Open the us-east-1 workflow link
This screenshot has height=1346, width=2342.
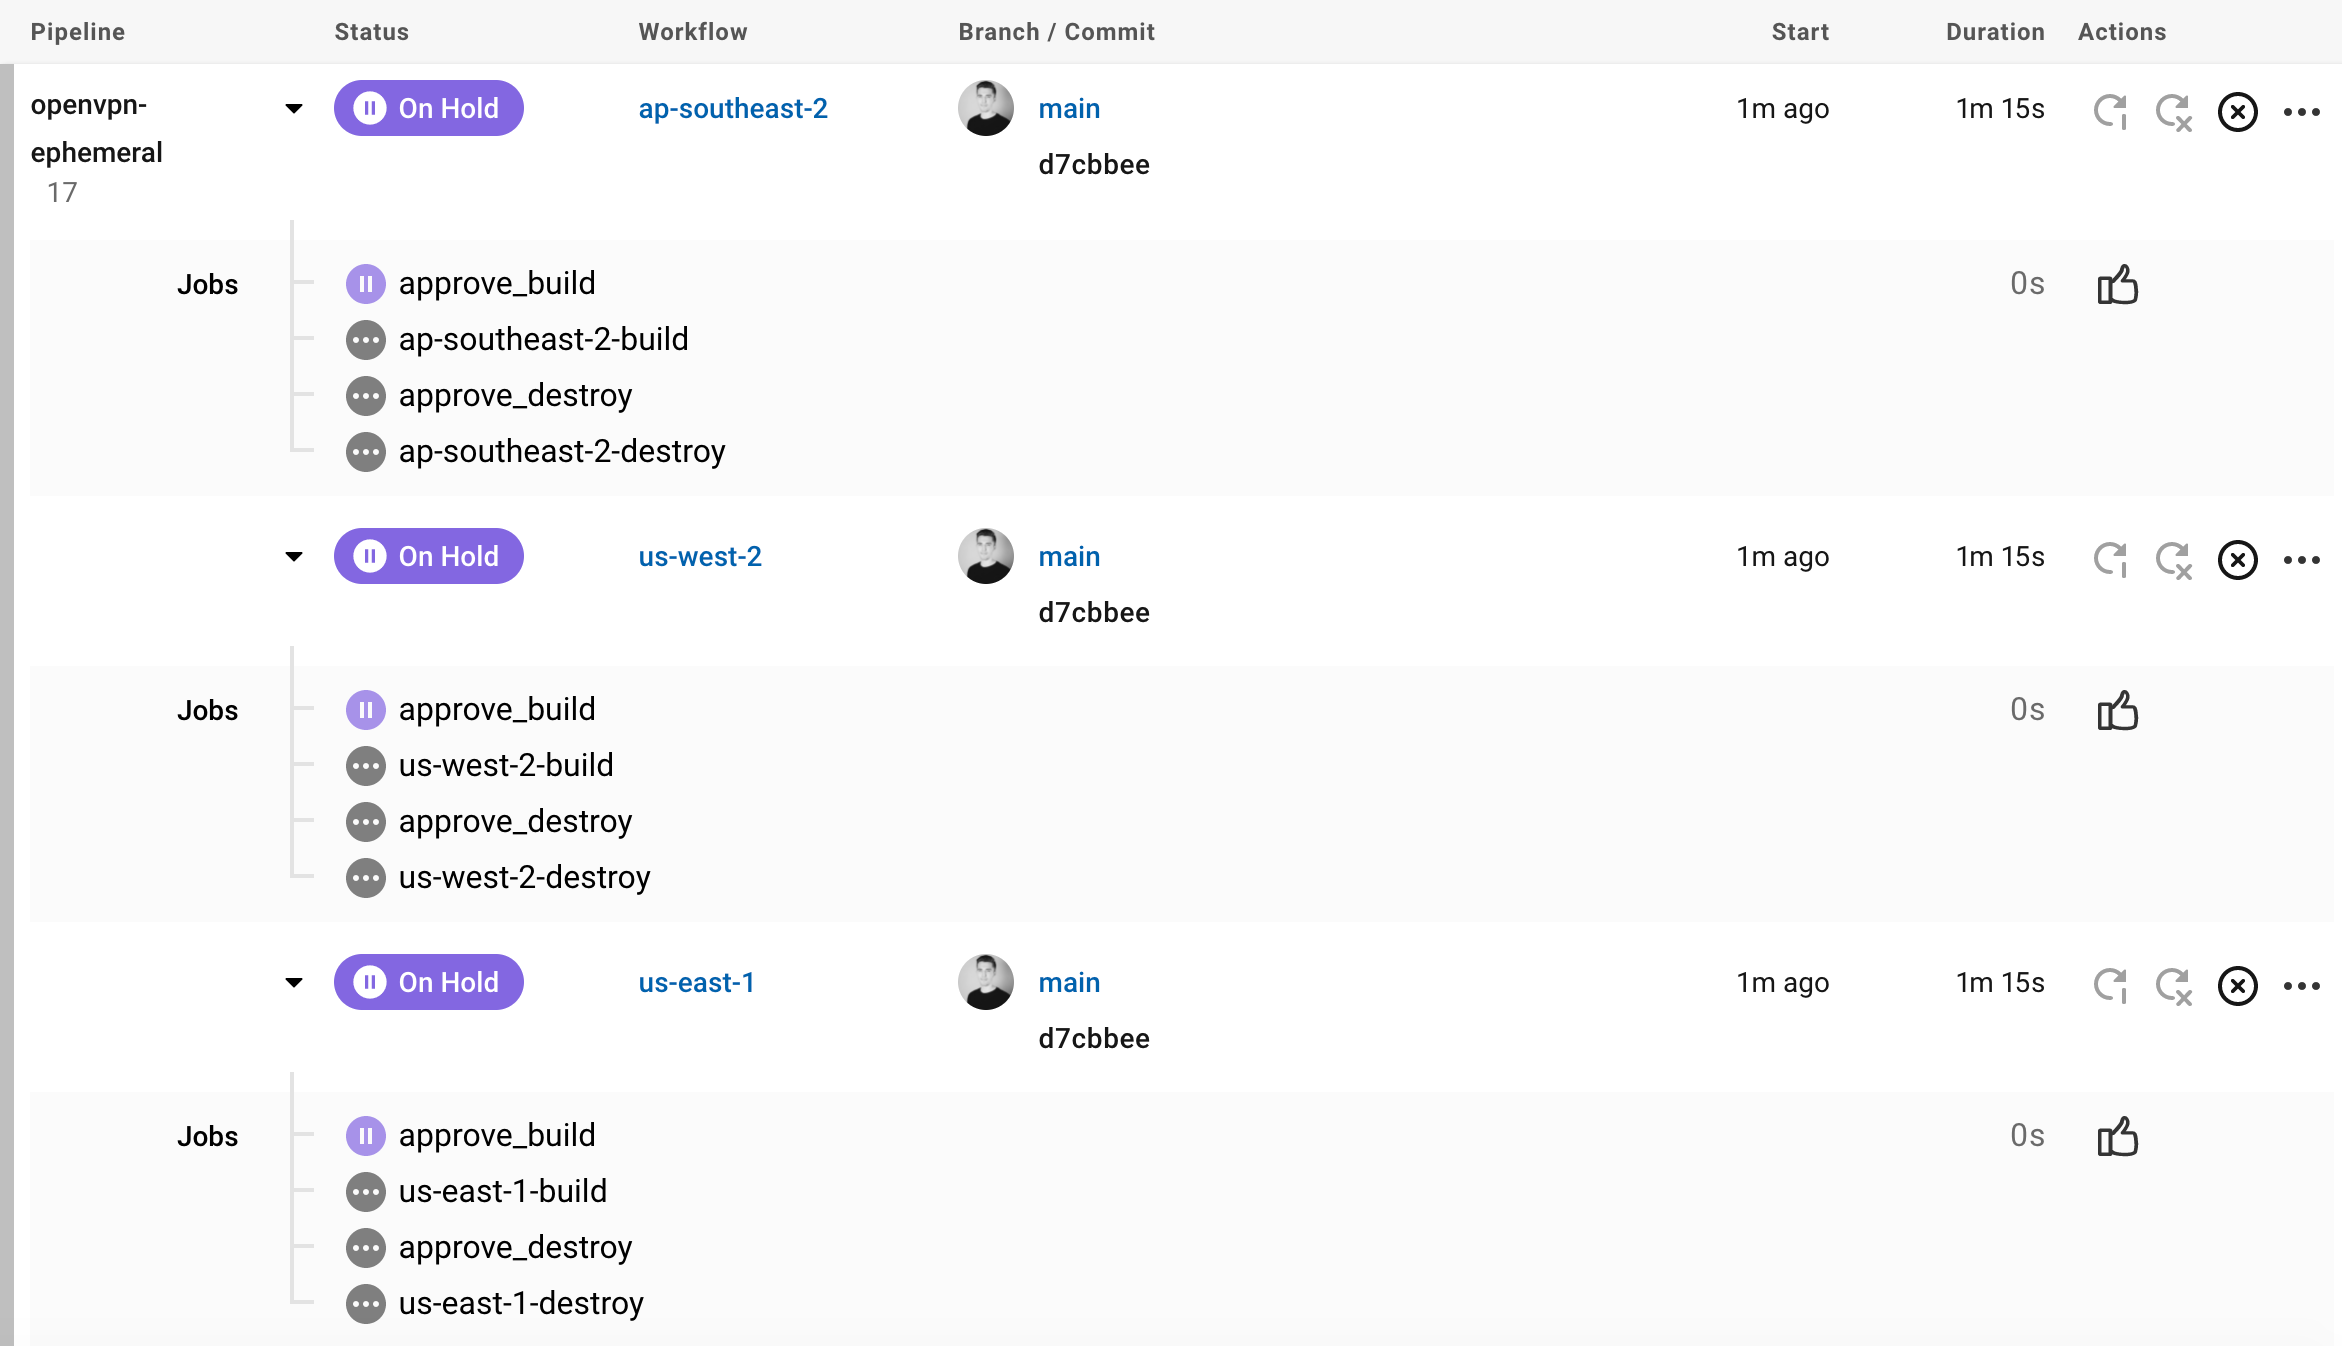tap(696, 982)
